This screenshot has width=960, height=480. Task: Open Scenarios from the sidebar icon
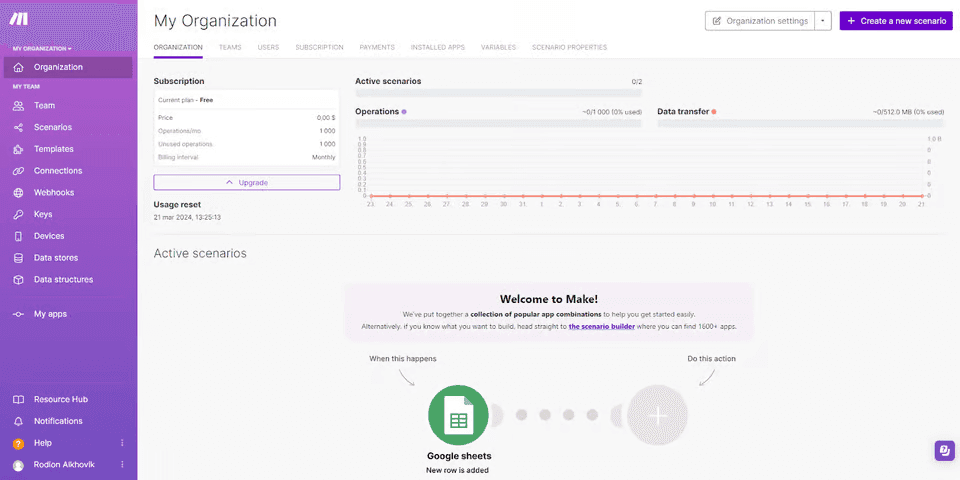pos(18,127)
